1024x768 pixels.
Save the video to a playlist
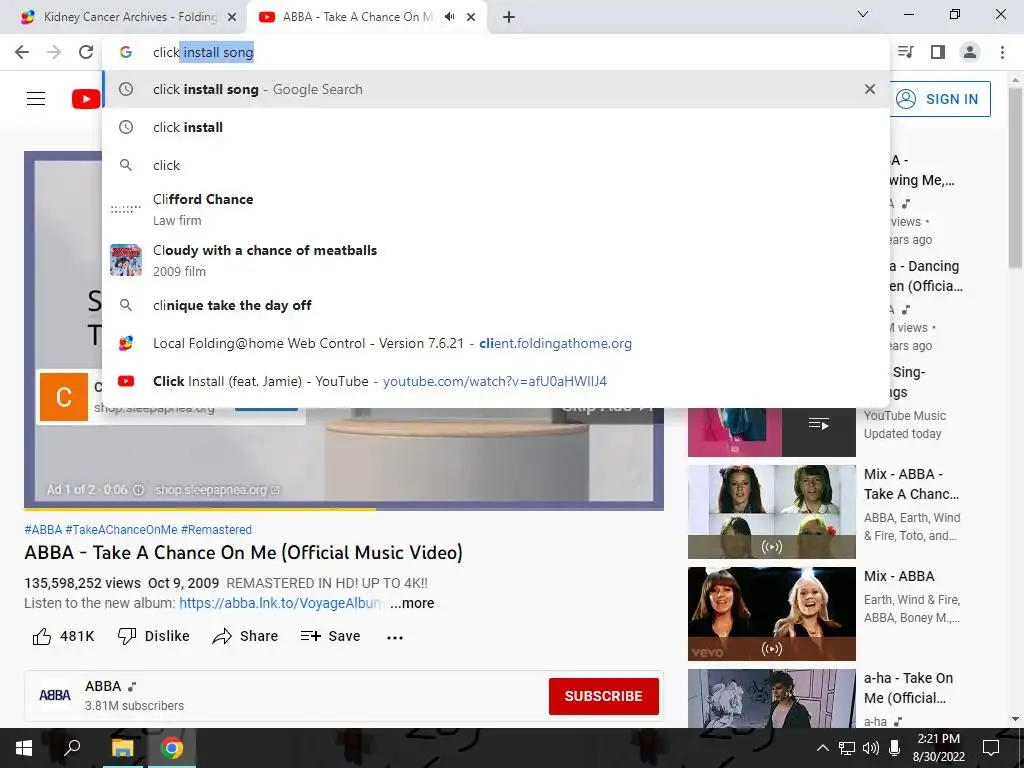330,636
